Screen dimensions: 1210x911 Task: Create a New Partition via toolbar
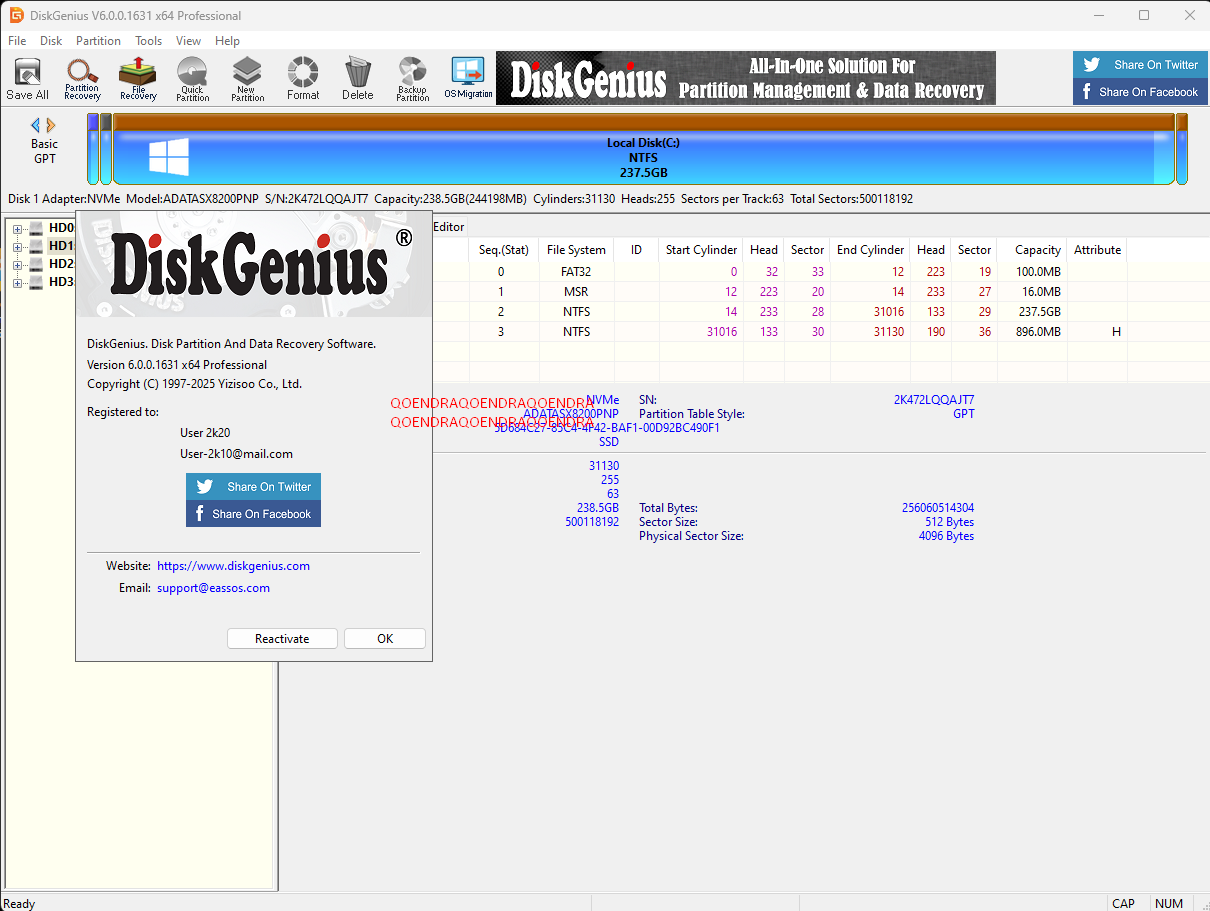[247, 79]
